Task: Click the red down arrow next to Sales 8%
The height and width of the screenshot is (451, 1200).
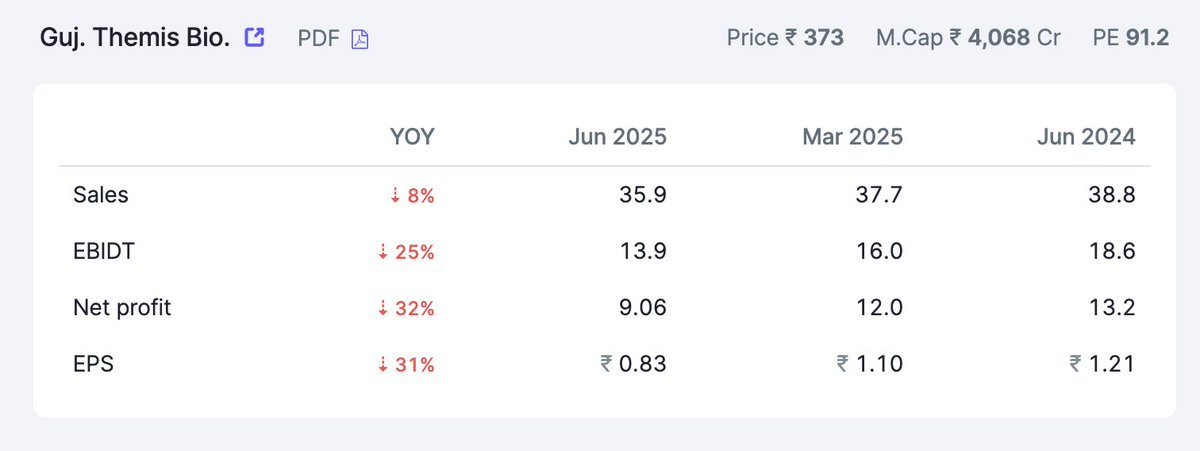Action: (396, 196)
